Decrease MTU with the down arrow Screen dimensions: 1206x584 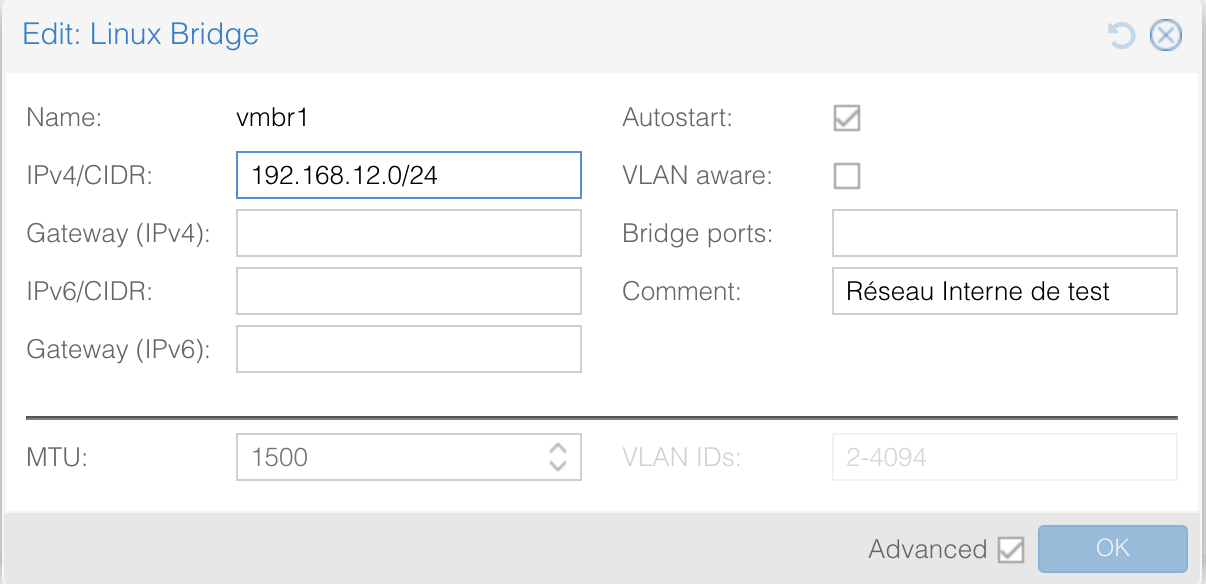pos(558,466)
